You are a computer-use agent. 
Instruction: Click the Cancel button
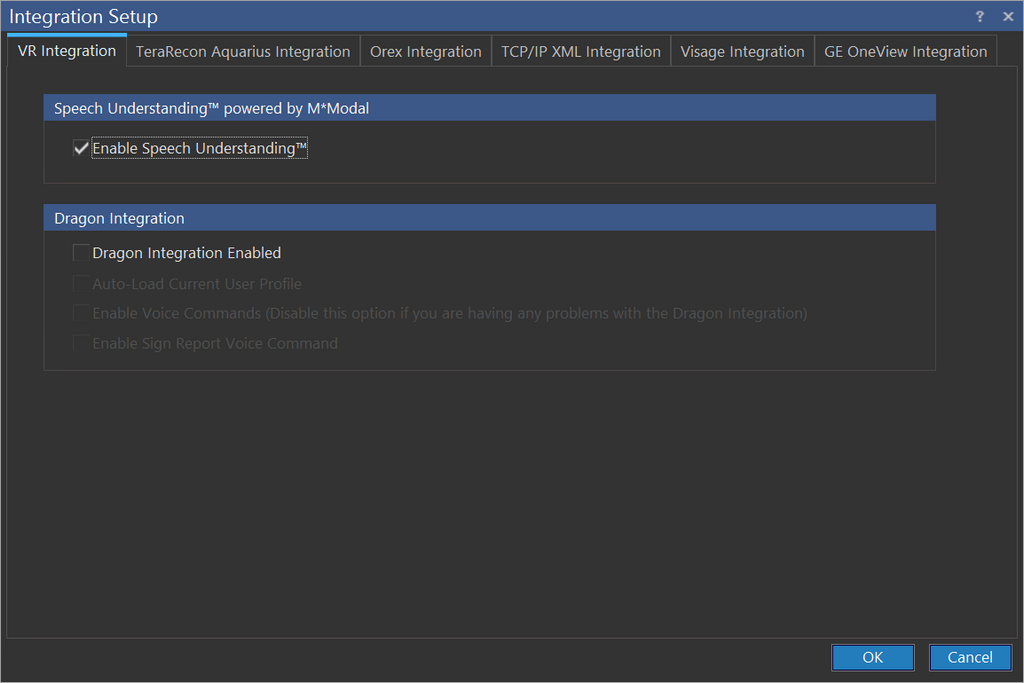(969, 657)
